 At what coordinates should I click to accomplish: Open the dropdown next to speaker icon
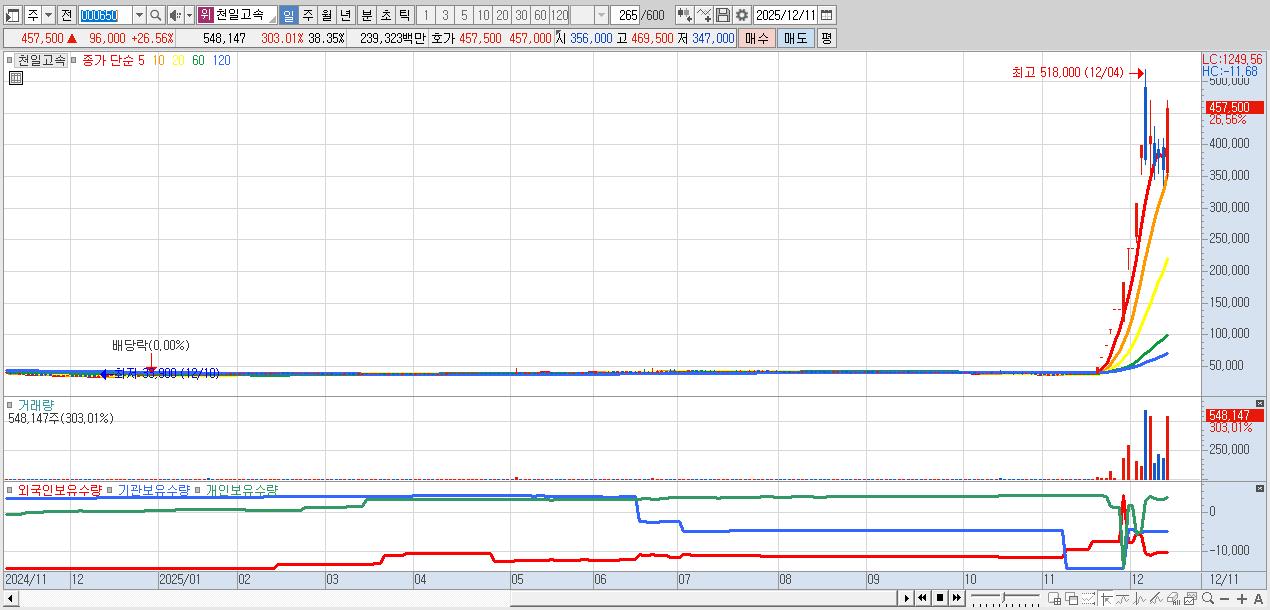[x=188, y=15]
